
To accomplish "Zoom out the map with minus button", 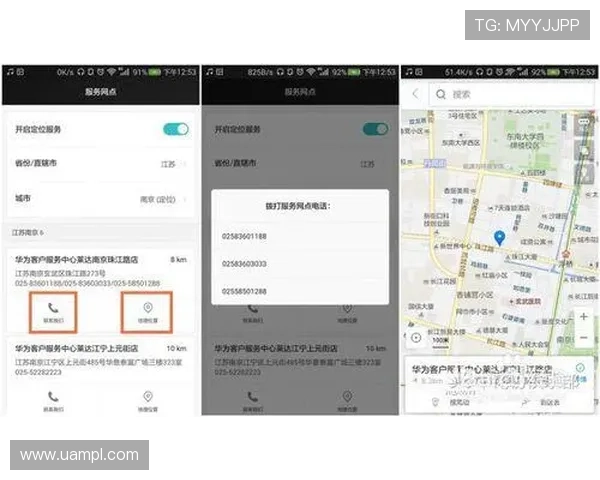I will click(x=584, y=338).
